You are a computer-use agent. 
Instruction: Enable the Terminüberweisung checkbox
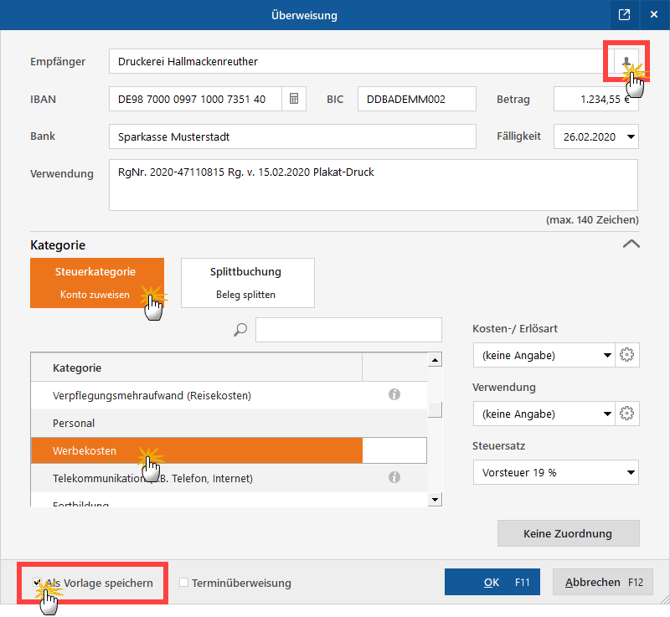(184, 583)
